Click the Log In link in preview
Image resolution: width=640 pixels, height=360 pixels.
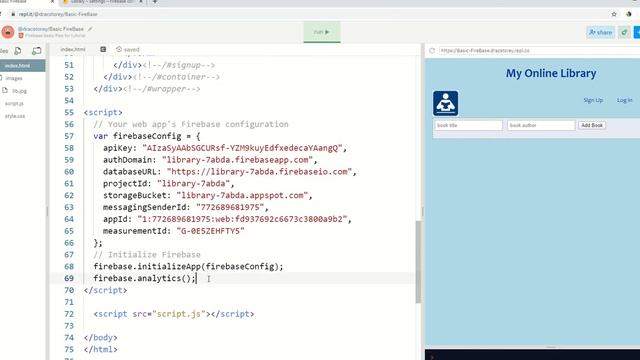tap(624, 100)
